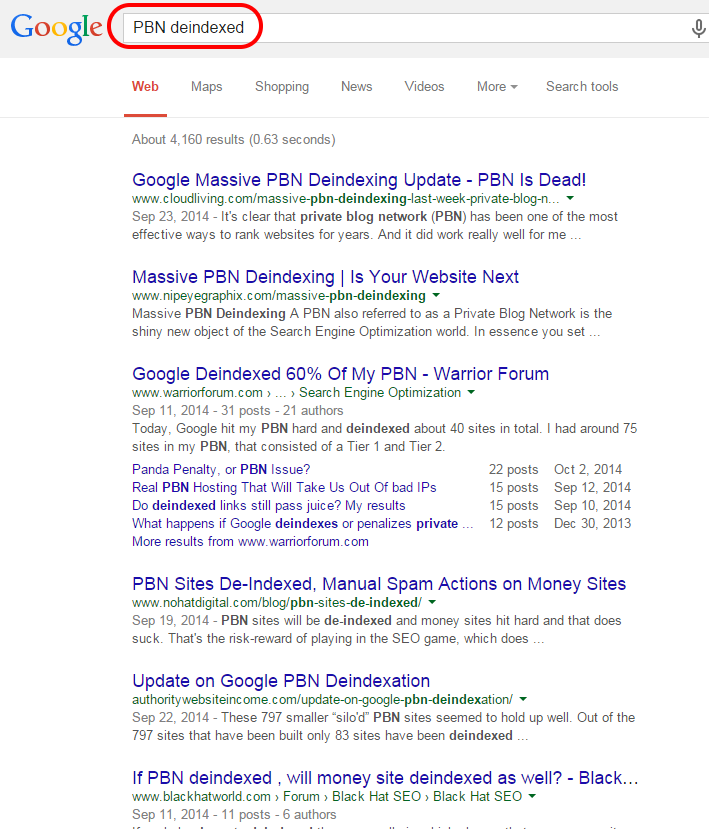
Task: Switch to the Maps tab
Action: click(207, 87)
